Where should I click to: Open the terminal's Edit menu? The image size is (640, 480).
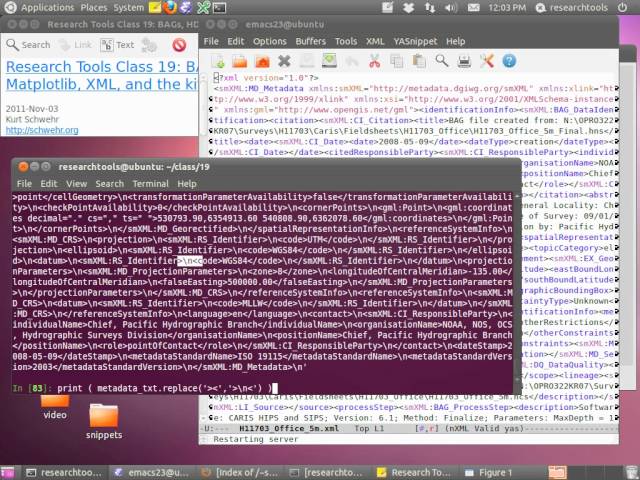tap(49, 184)
